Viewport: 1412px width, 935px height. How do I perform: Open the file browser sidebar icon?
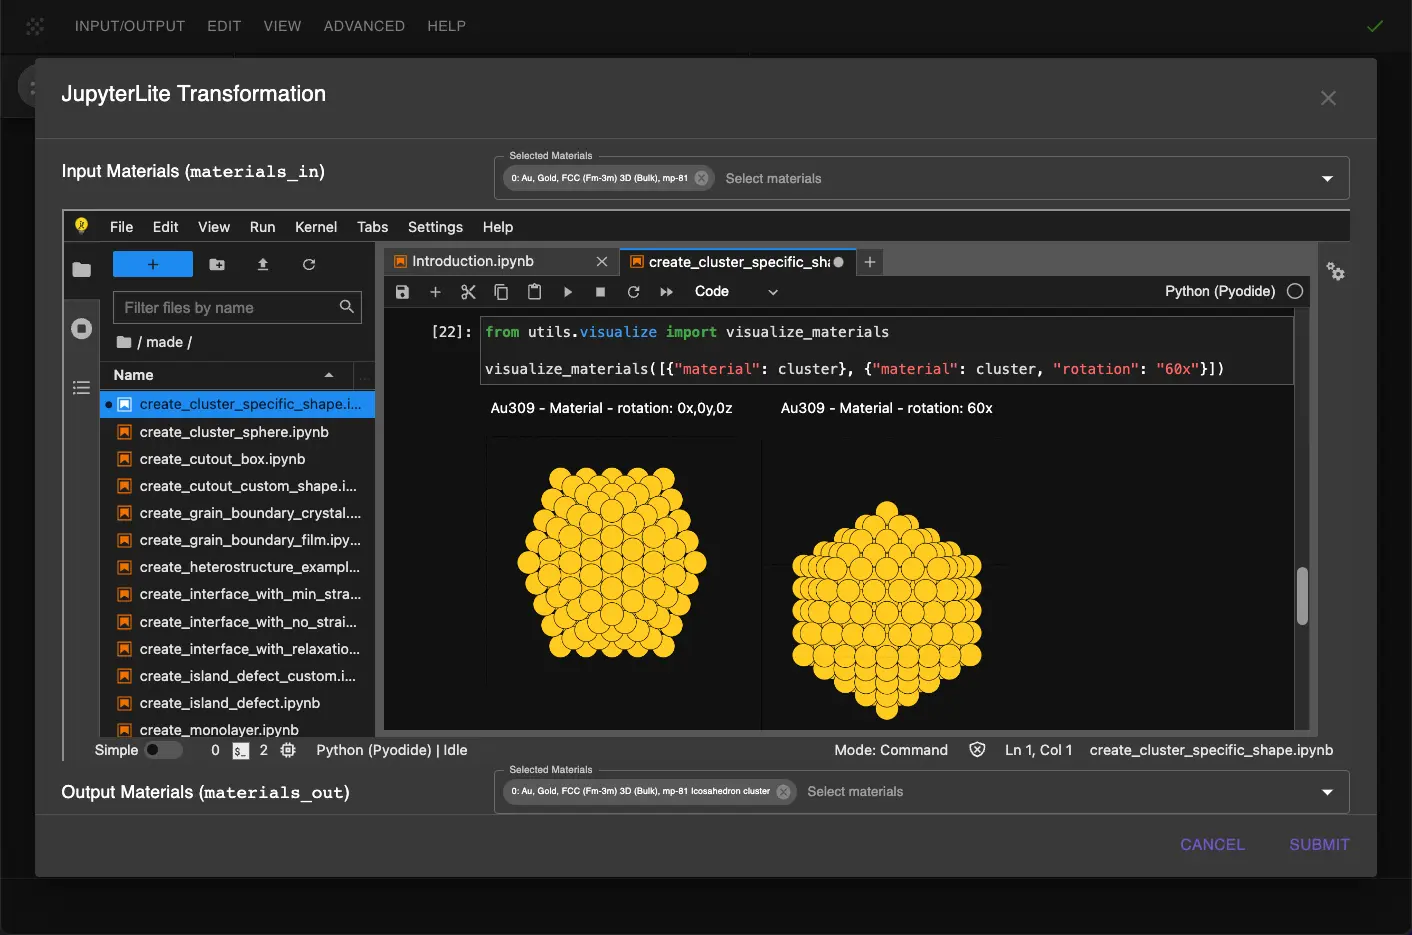click(x=81, y=269)
